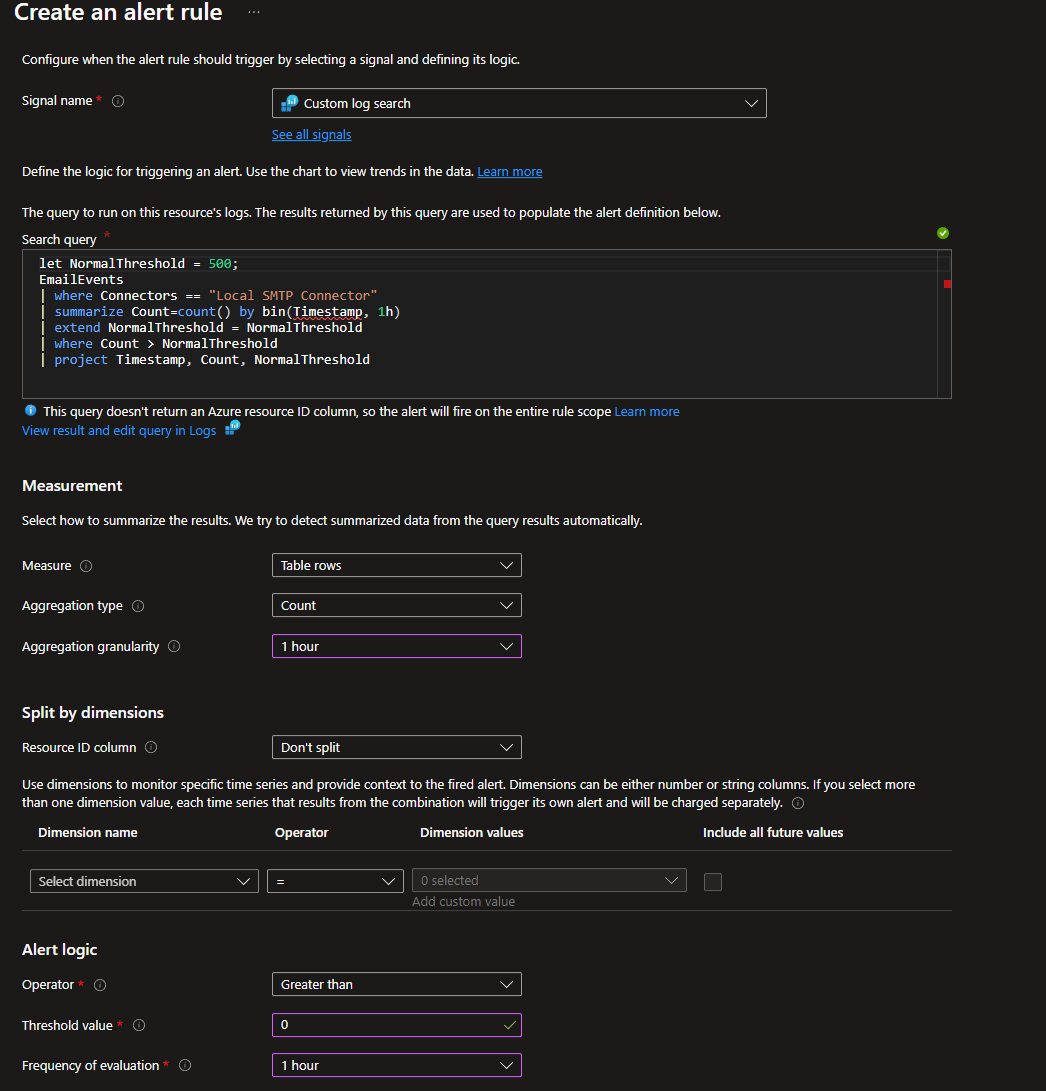Click the info icon beside Aggregation granularity
This screenshot has width=1046, height=1091.
174,646
